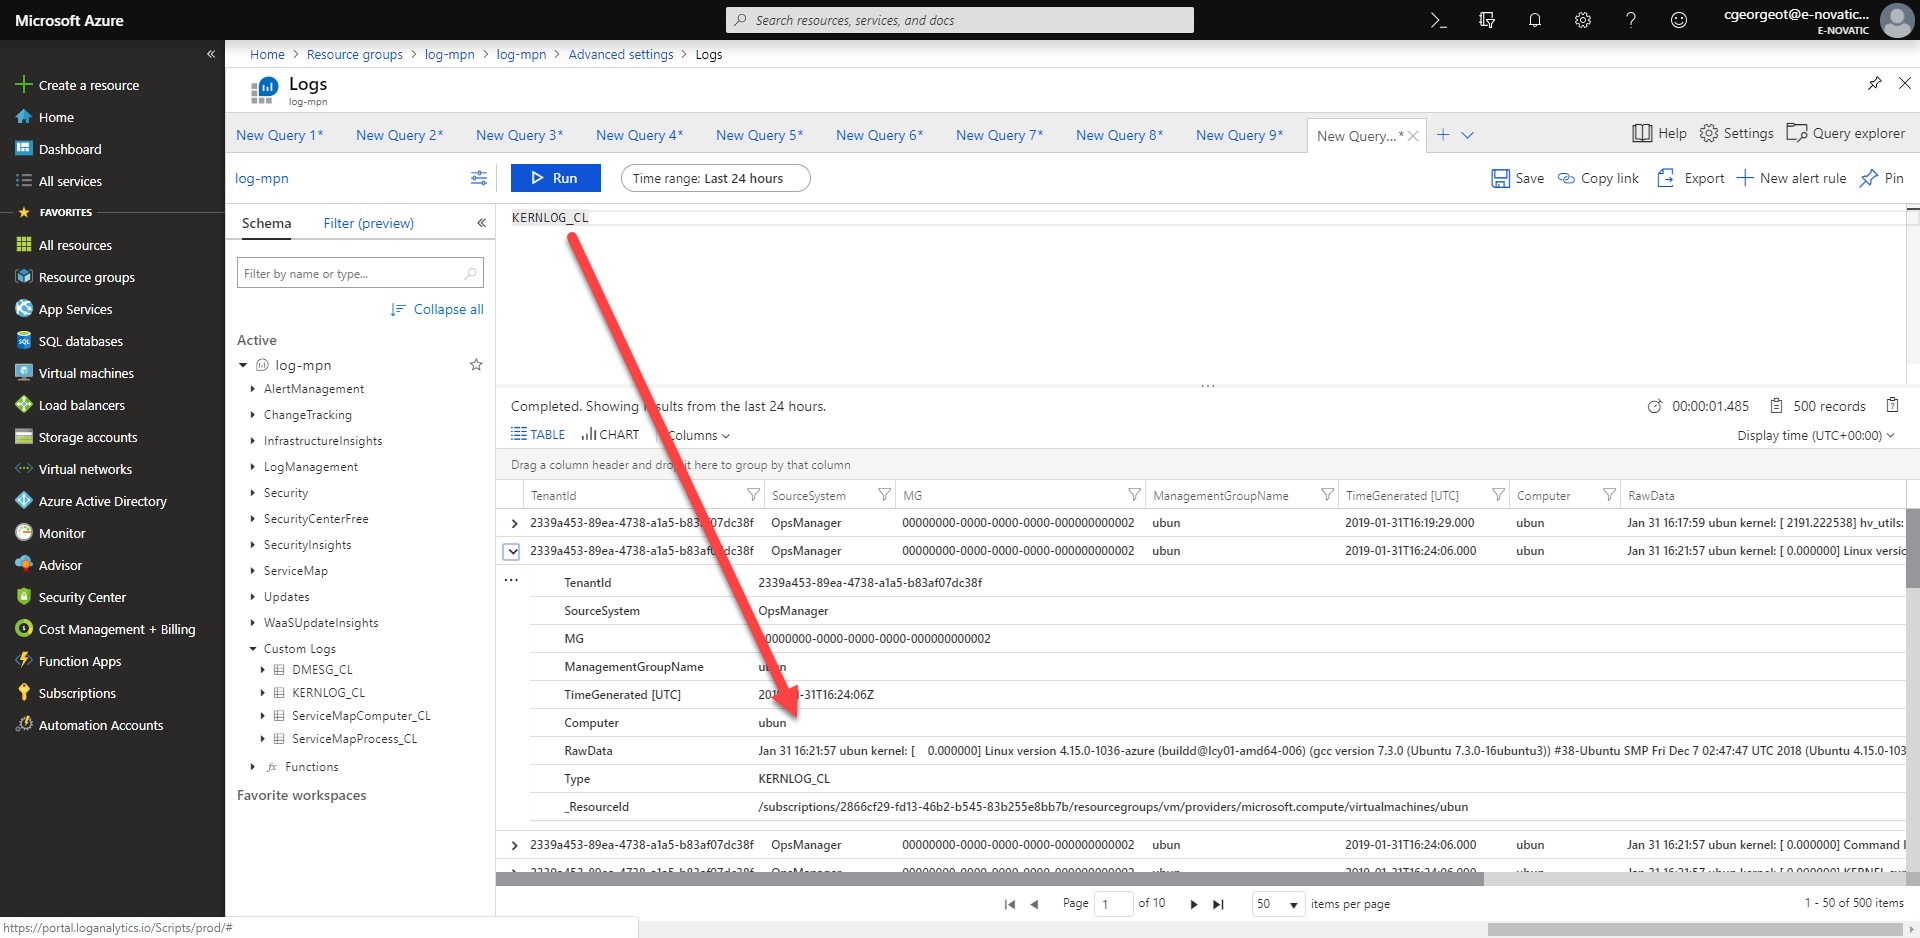This screenshot has width=1920, height=938.
Task: Select the TABLE results view
Action: tap(538, 434)
